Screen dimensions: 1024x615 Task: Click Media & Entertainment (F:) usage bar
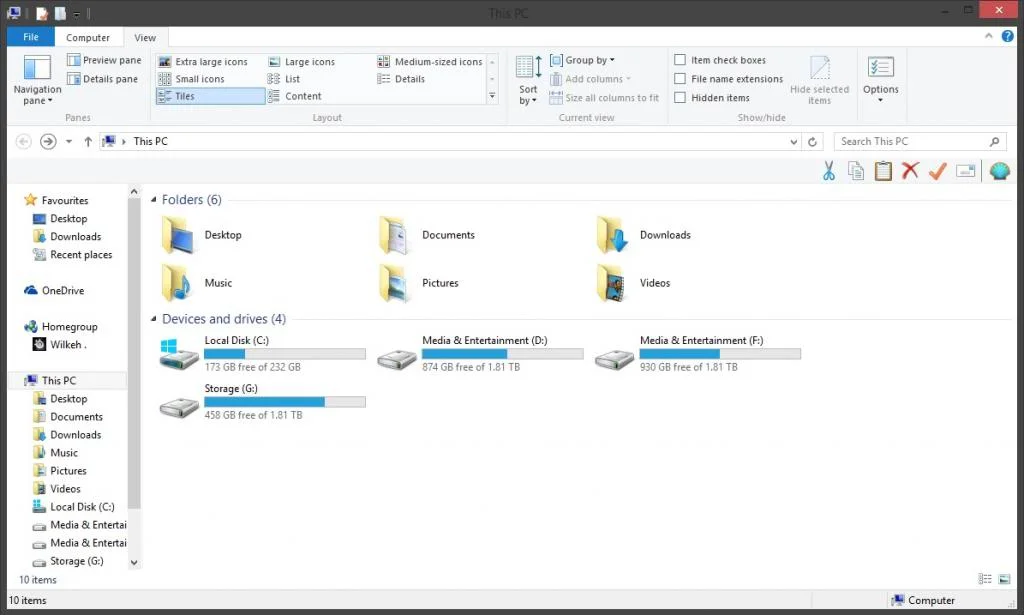pyautogui.click(x=720, y=354)
